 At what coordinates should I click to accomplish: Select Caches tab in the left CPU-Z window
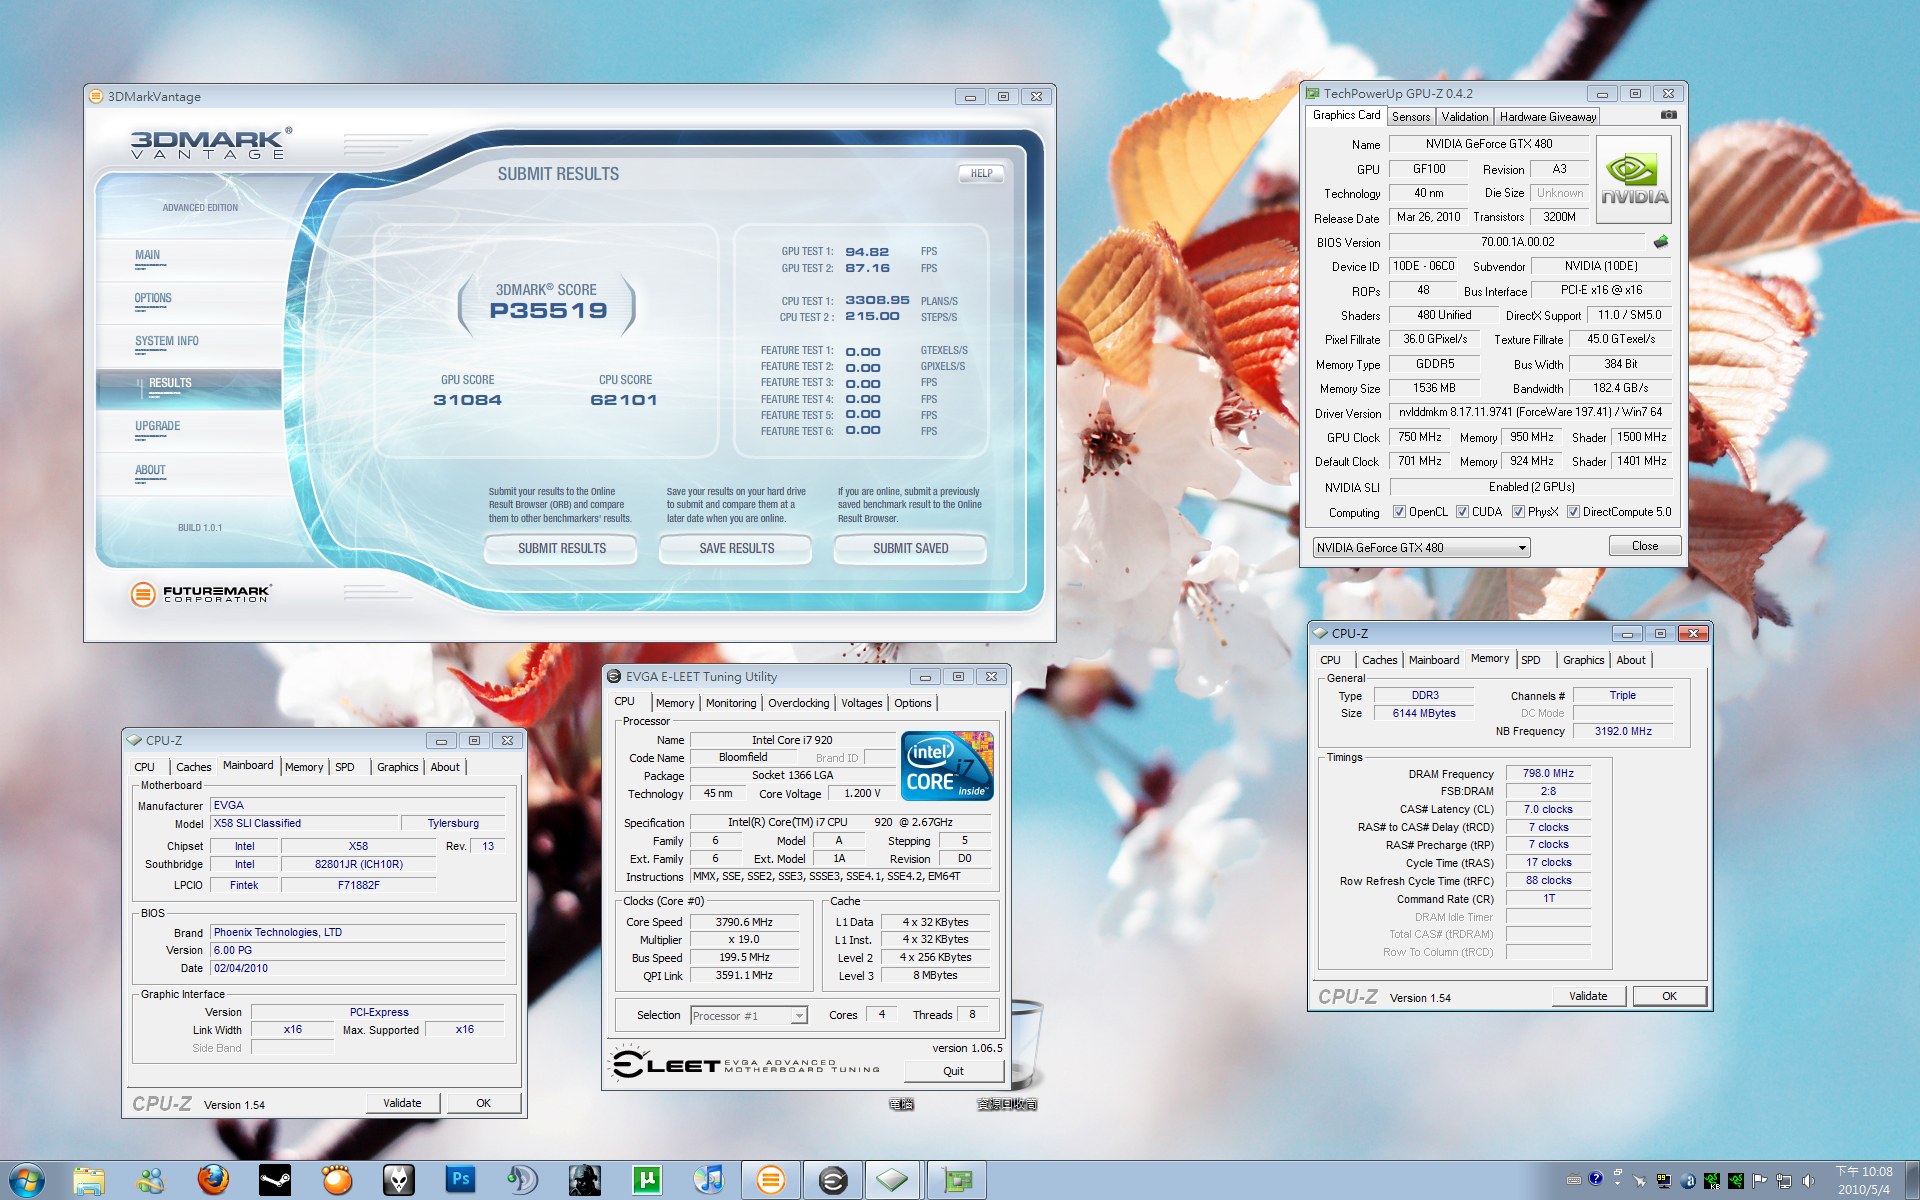(193, 767)
